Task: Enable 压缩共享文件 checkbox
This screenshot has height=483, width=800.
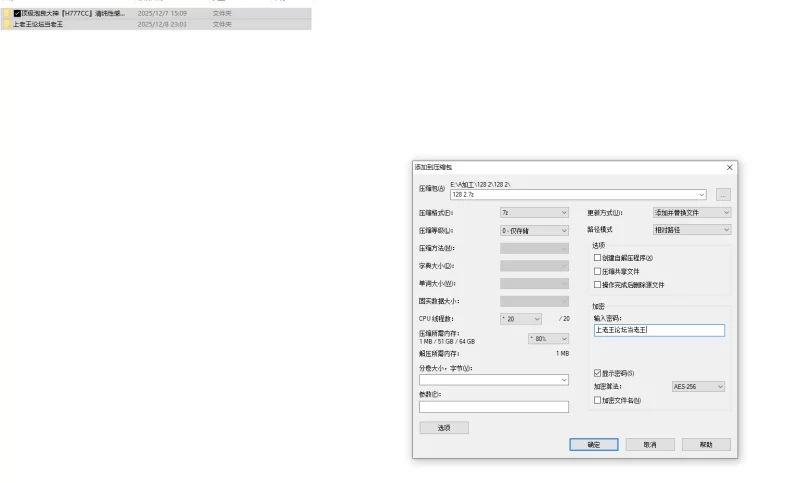Action: click(597, 271)
